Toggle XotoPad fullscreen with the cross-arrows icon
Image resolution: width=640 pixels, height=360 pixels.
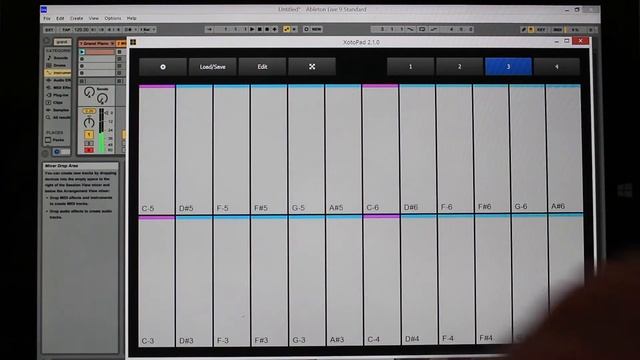click(312, 67)
